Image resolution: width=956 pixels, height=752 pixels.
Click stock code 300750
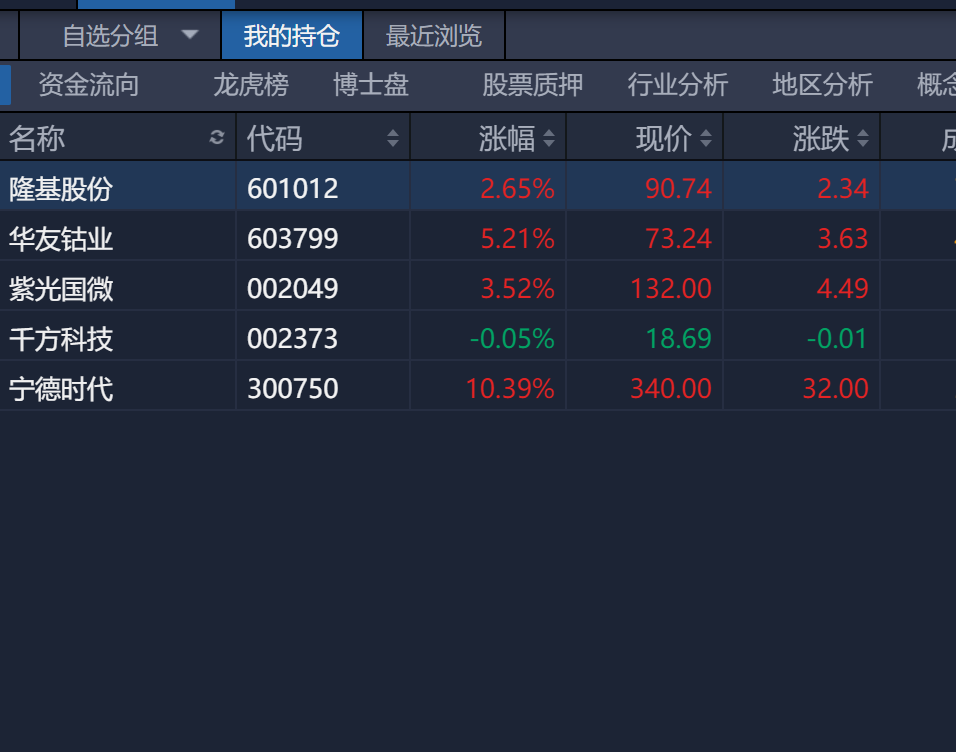point(293,389)
